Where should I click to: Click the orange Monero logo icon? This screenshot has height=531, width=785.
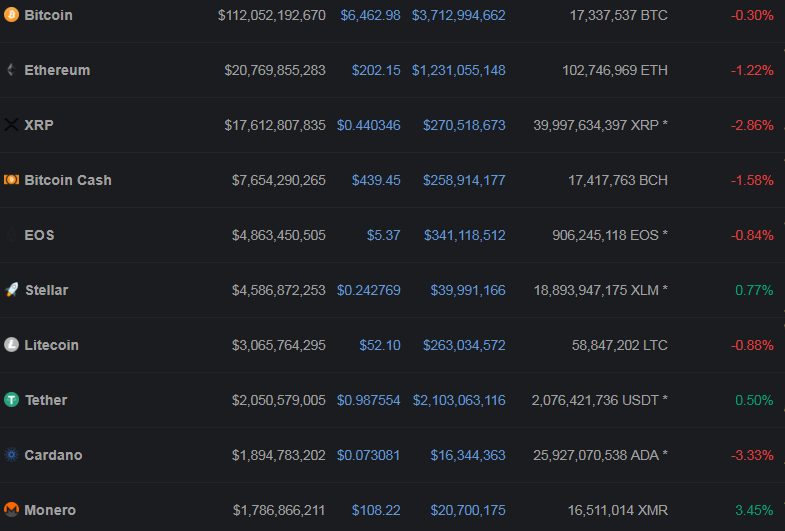(x=12, y=510)
